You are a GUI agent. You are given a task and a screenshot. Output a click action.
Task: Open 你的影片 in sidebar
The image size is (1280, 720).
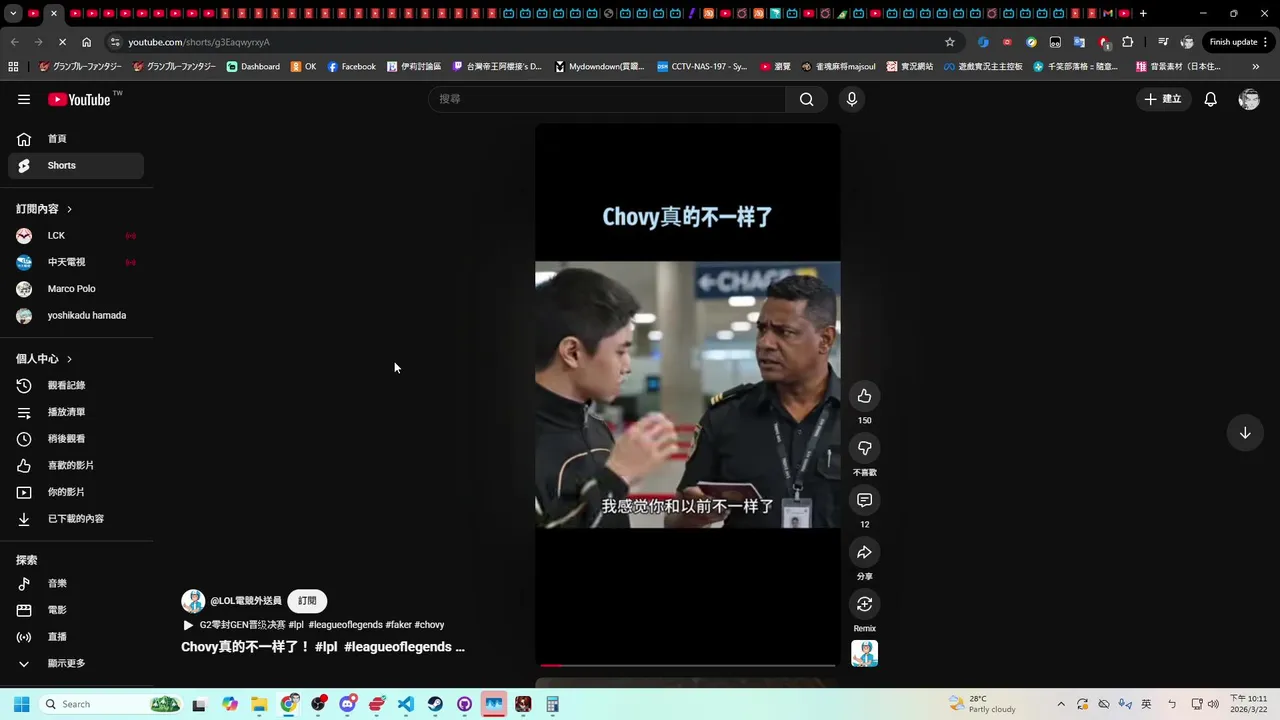click(x=76, y=492)
